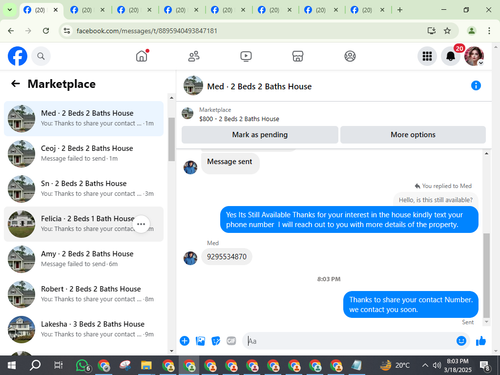The image size is (500, 375).
Task: View site information icon in address bar
Action: 67,31
